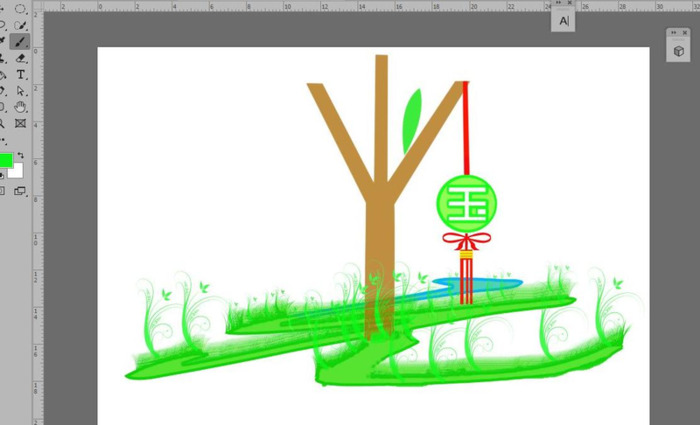
Task: Expand the Character panel dock arrows
Action: point(558,3)
